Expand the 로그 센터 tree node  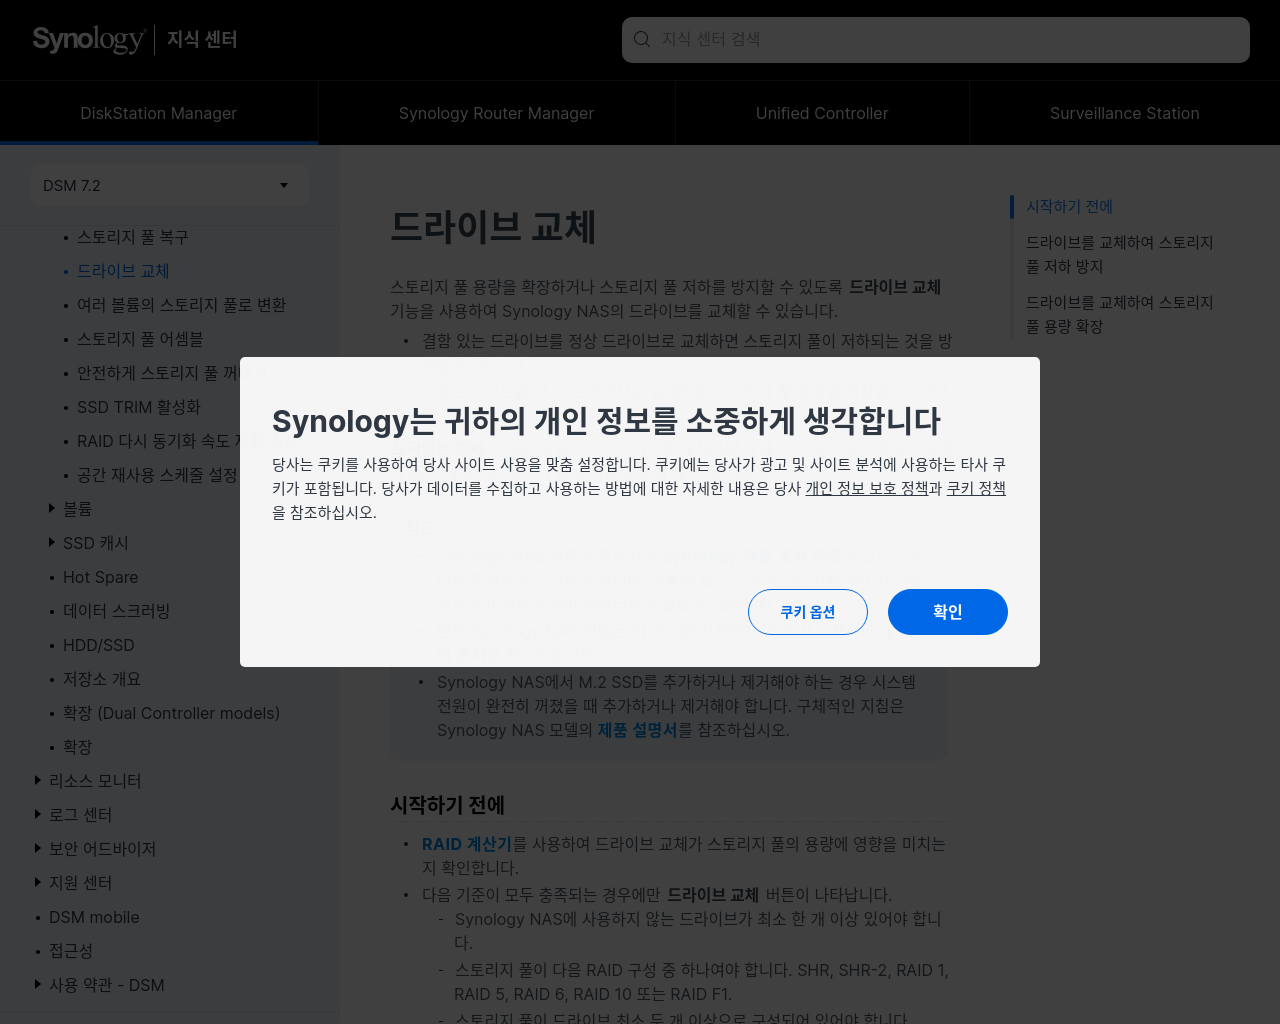(38, 815)
